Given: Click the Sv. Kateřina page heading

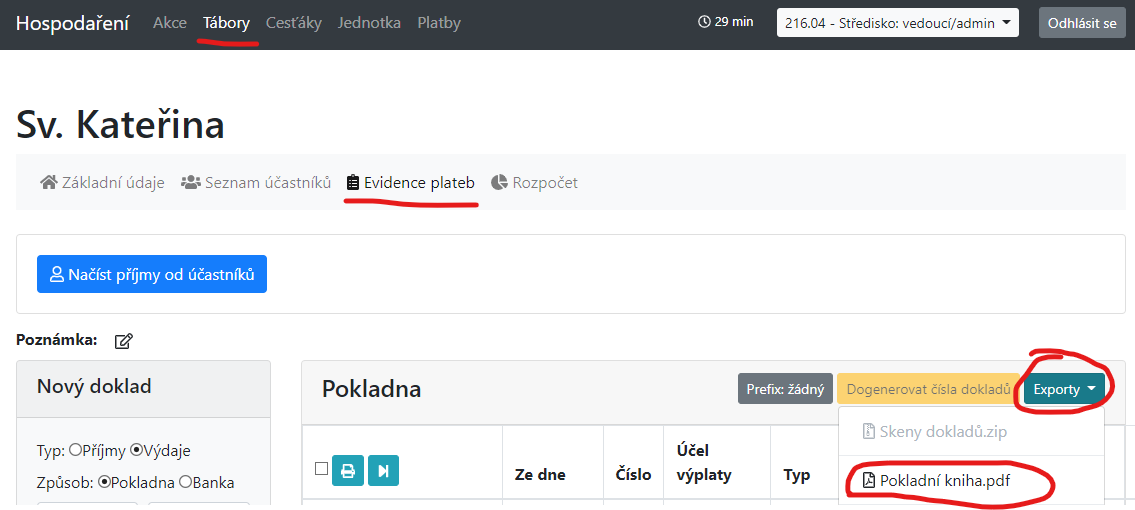Looking at the screenshot, I should point(120,125).
